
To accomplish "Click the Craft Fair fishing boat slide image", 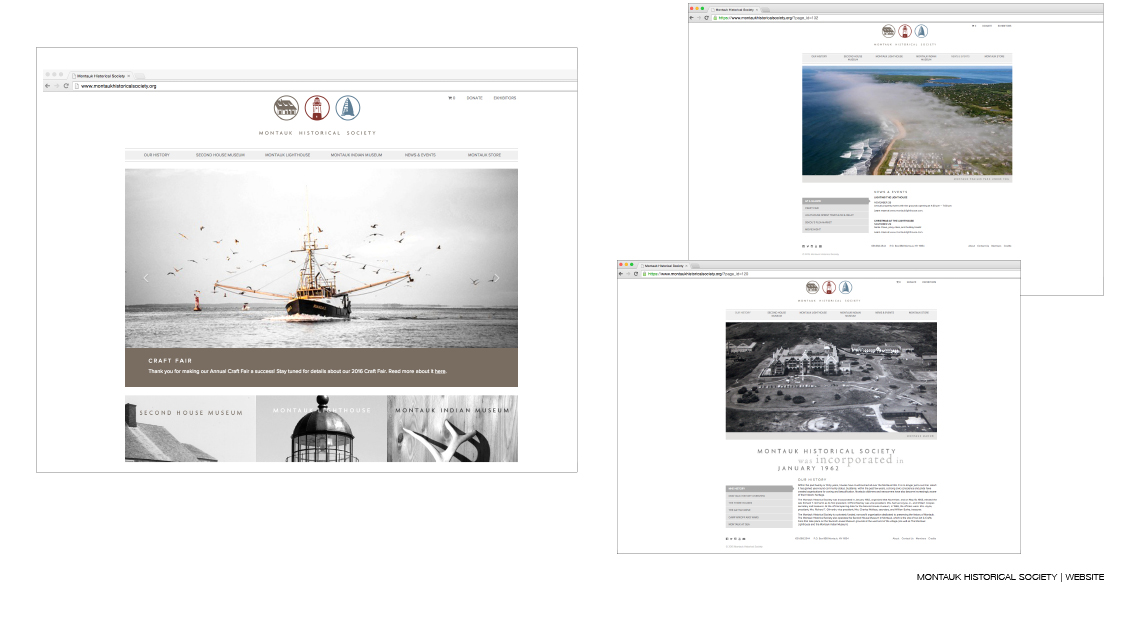I will (321, 259).
